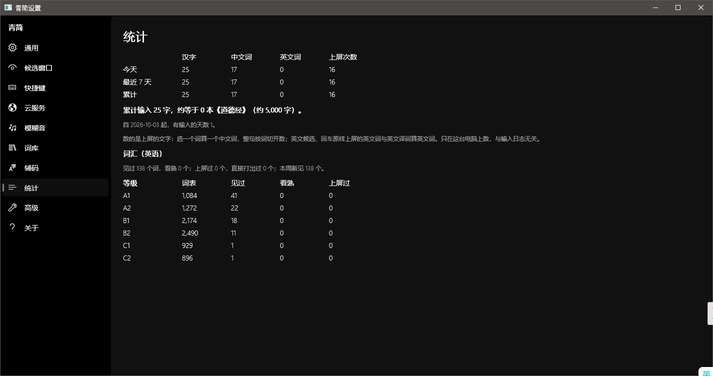The height and width of the screenshot is (376, 713).
Task: Click the 统计 list-lines icon
Action: pyautogui.click(x=12, y=187)
